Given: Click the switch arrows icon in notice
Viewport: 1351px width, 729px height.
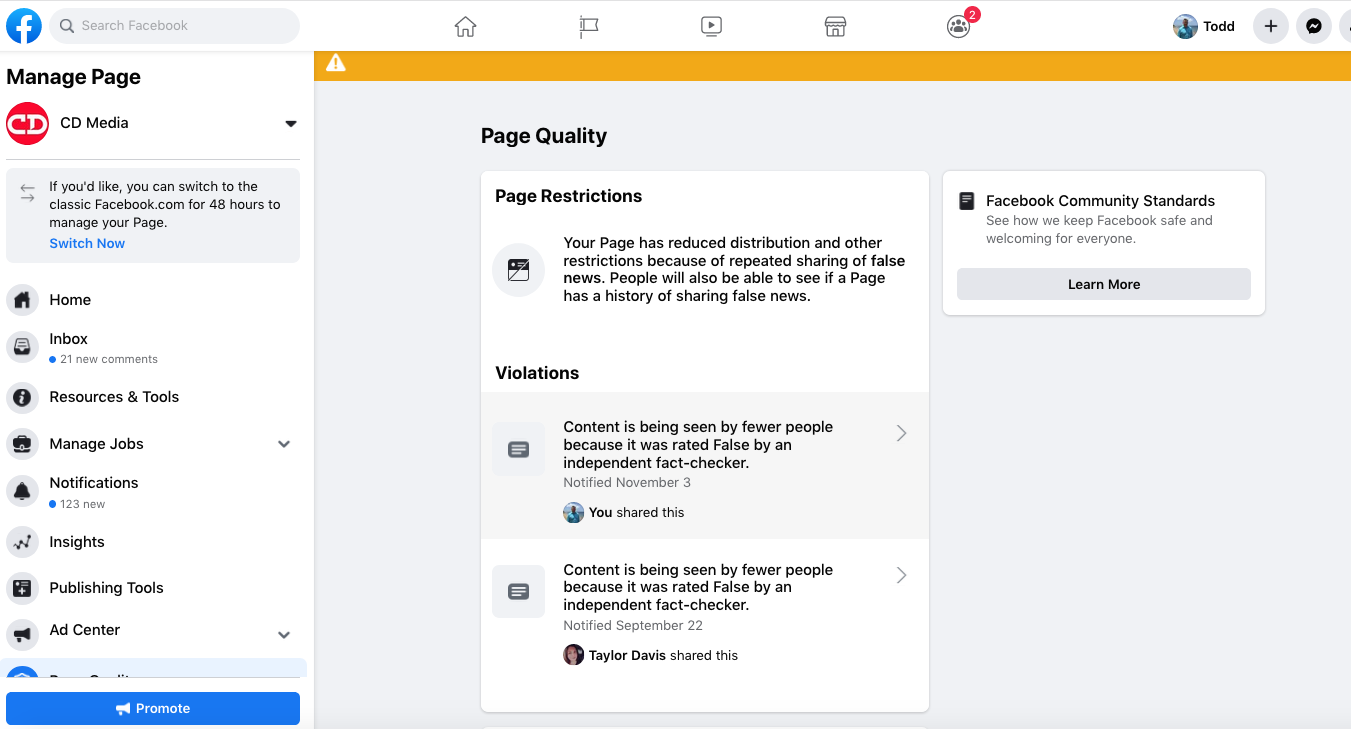Looking at the screenshot, I should point(28,192).
